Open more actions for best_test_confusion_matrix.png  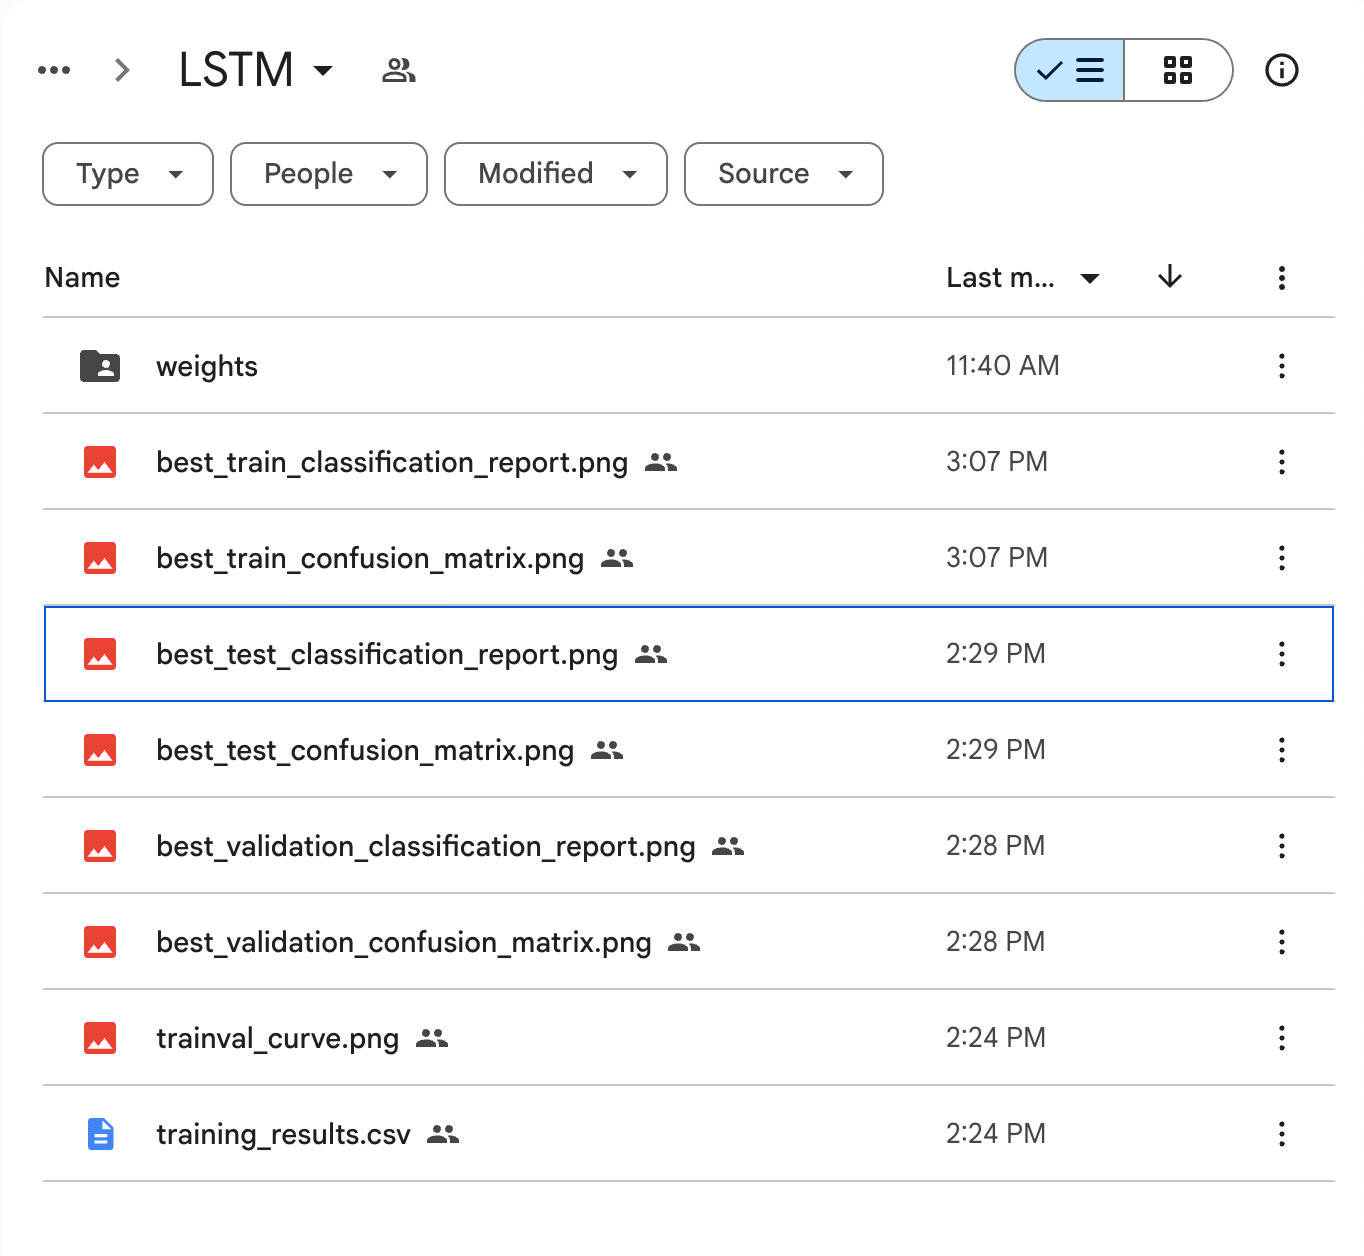click(x=1281, y=750)
